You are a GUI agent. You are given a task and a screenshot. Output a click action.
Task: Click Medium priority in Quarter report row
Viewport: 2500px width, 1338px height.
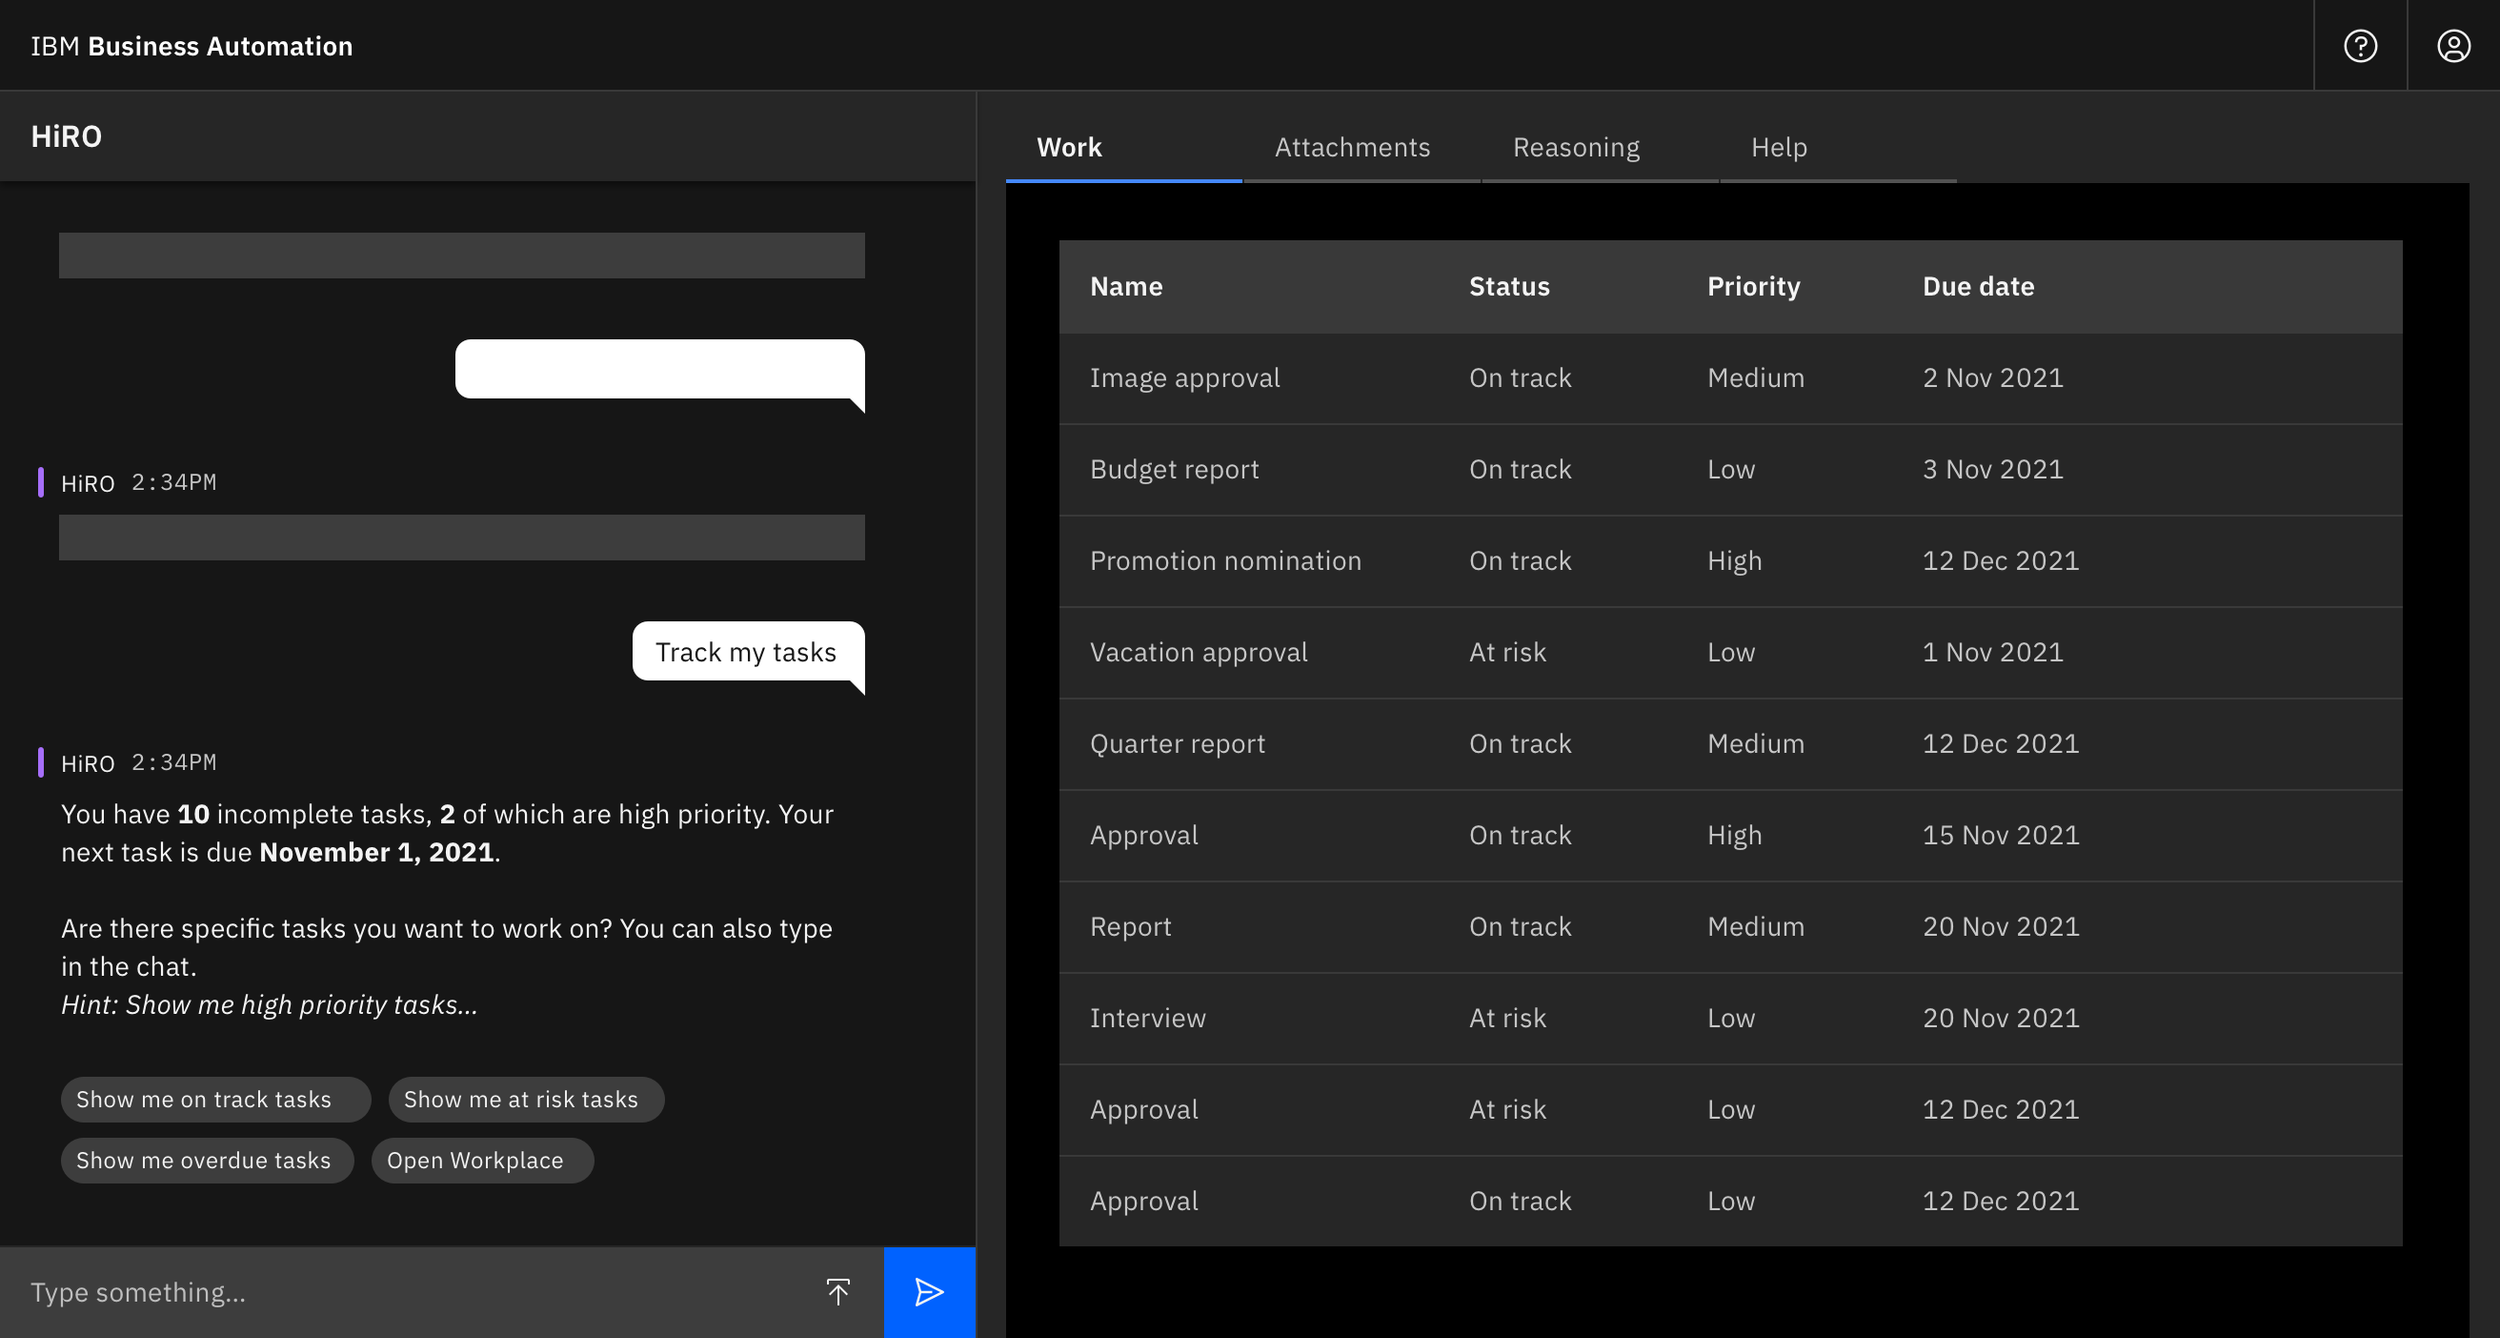point(1755,744)
